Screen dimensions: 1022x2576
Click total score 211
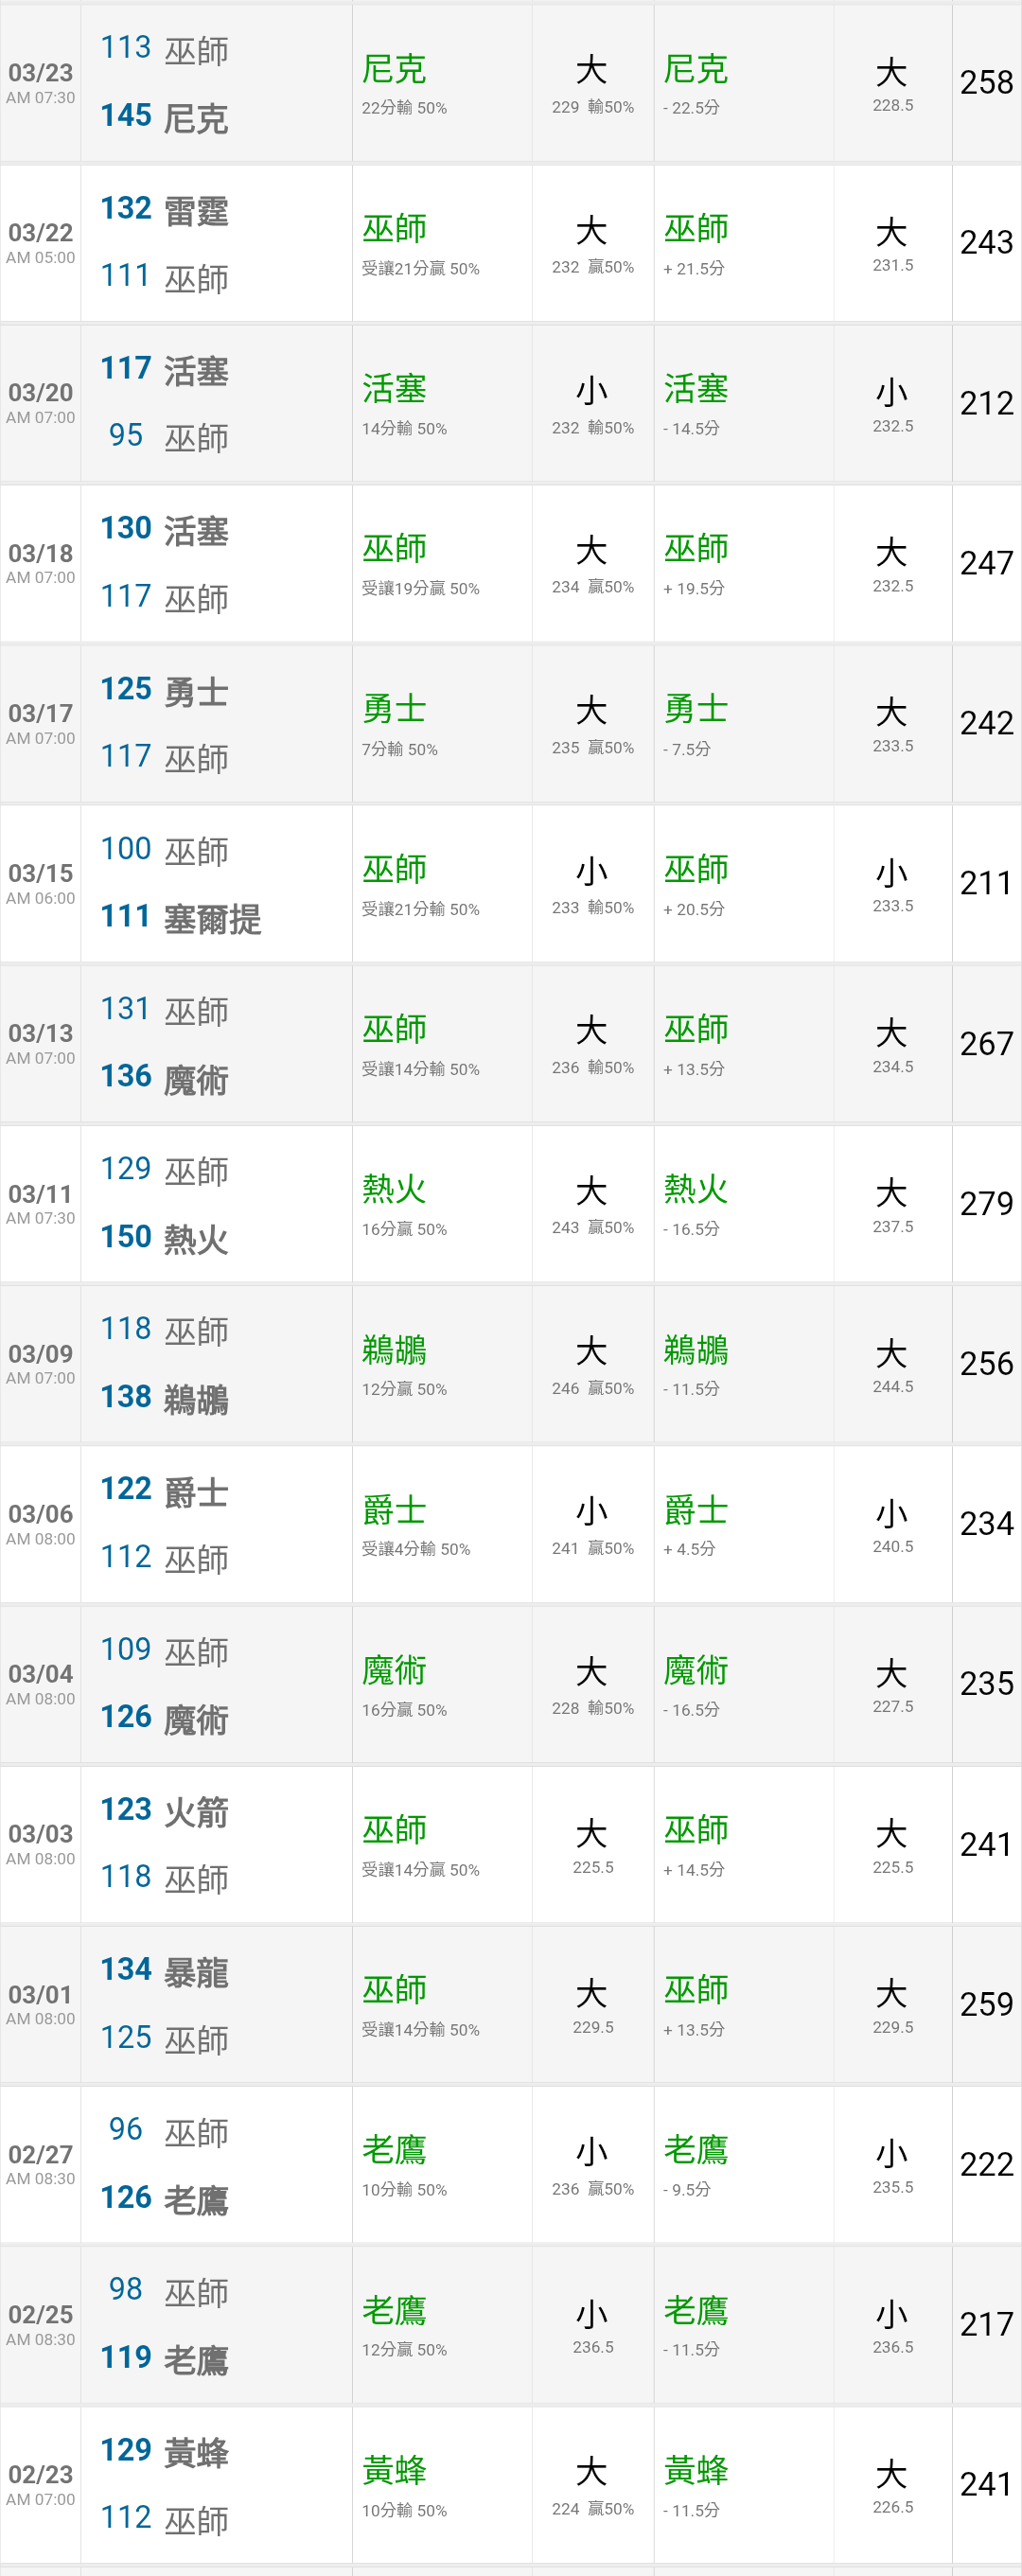coord(986,883)
